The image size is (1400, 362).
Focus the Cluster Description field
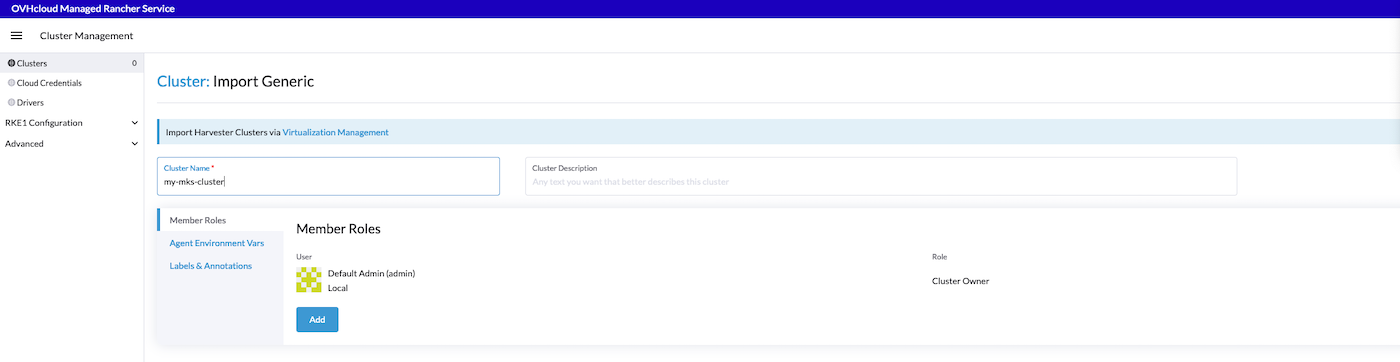coord(881,176)
